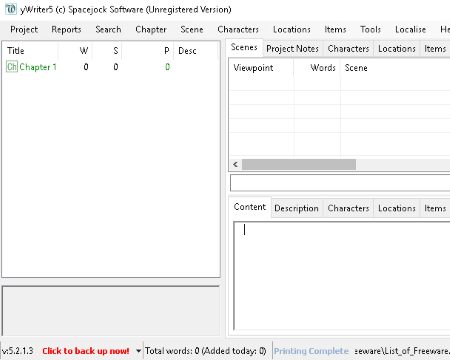The width and height of the screenshot is (450, 360).
Task: Click the P column header
Action: 148,51
